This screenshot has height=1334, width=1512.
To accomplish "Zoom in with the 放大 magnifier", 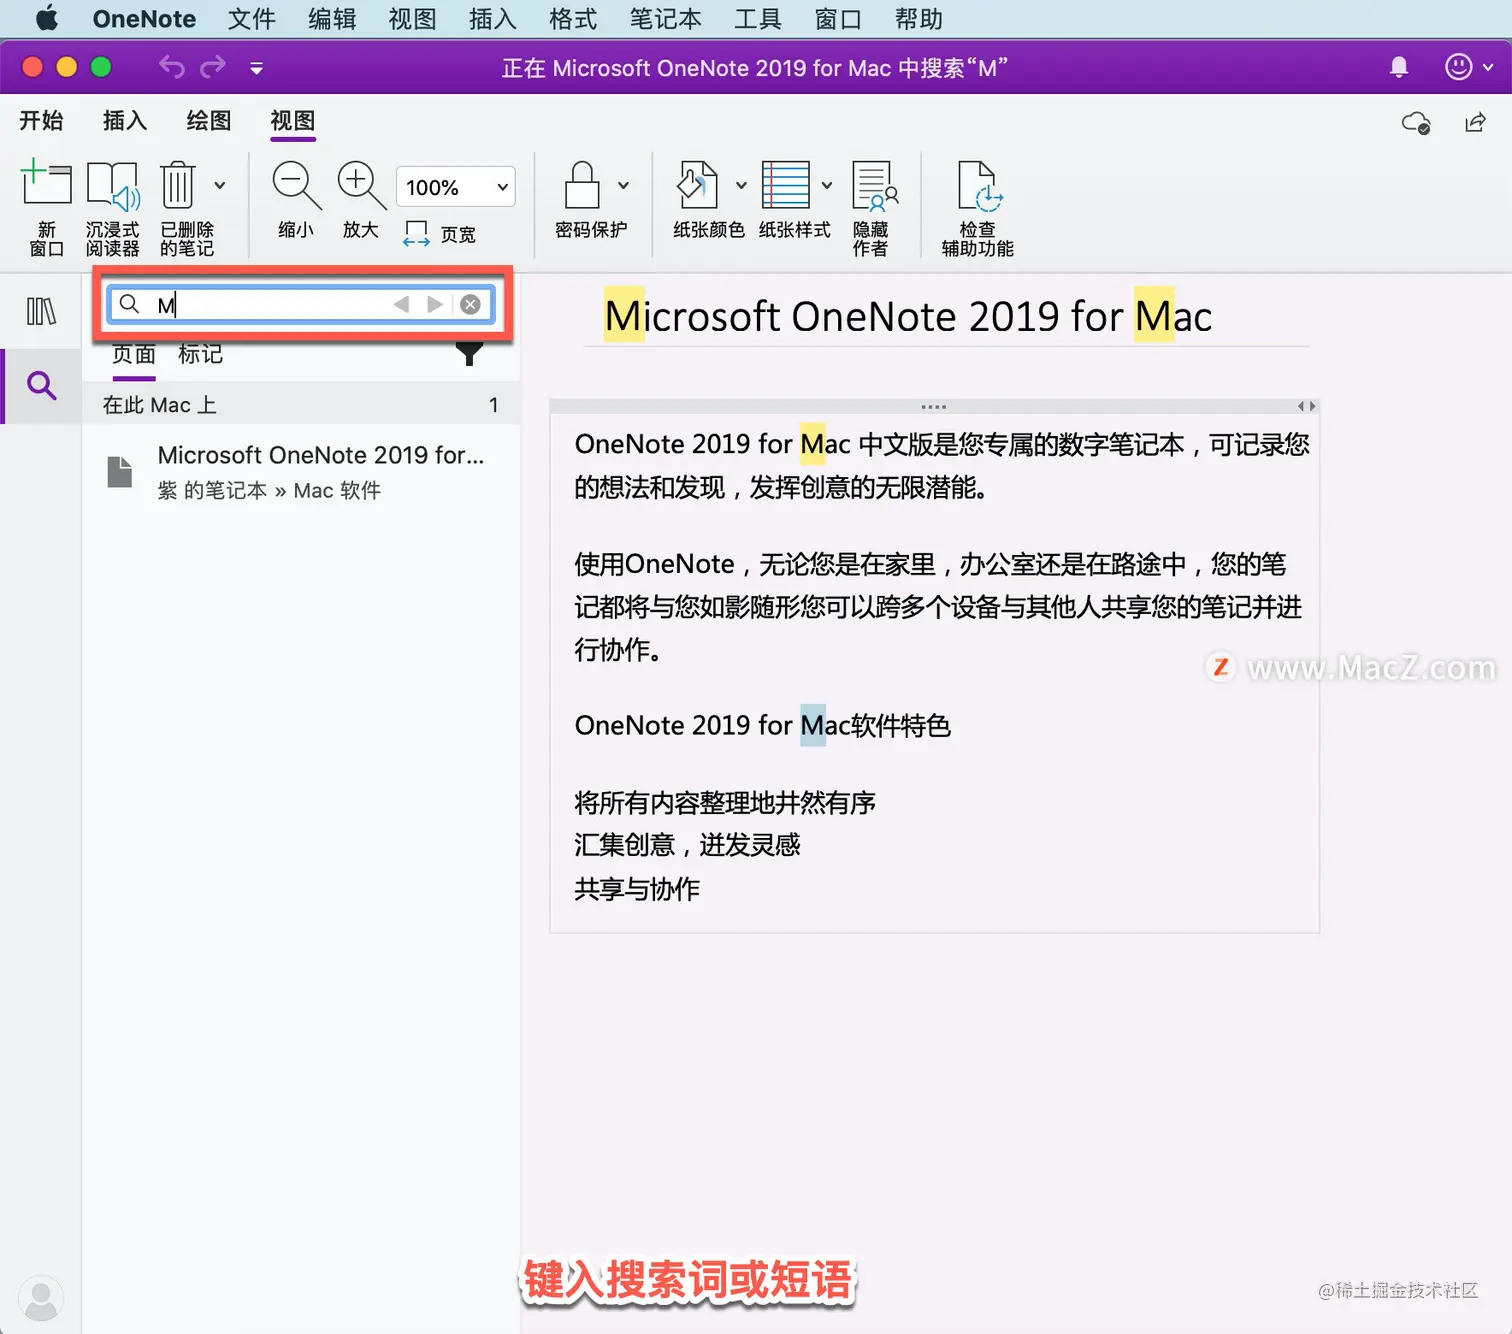I will [361, 200].
